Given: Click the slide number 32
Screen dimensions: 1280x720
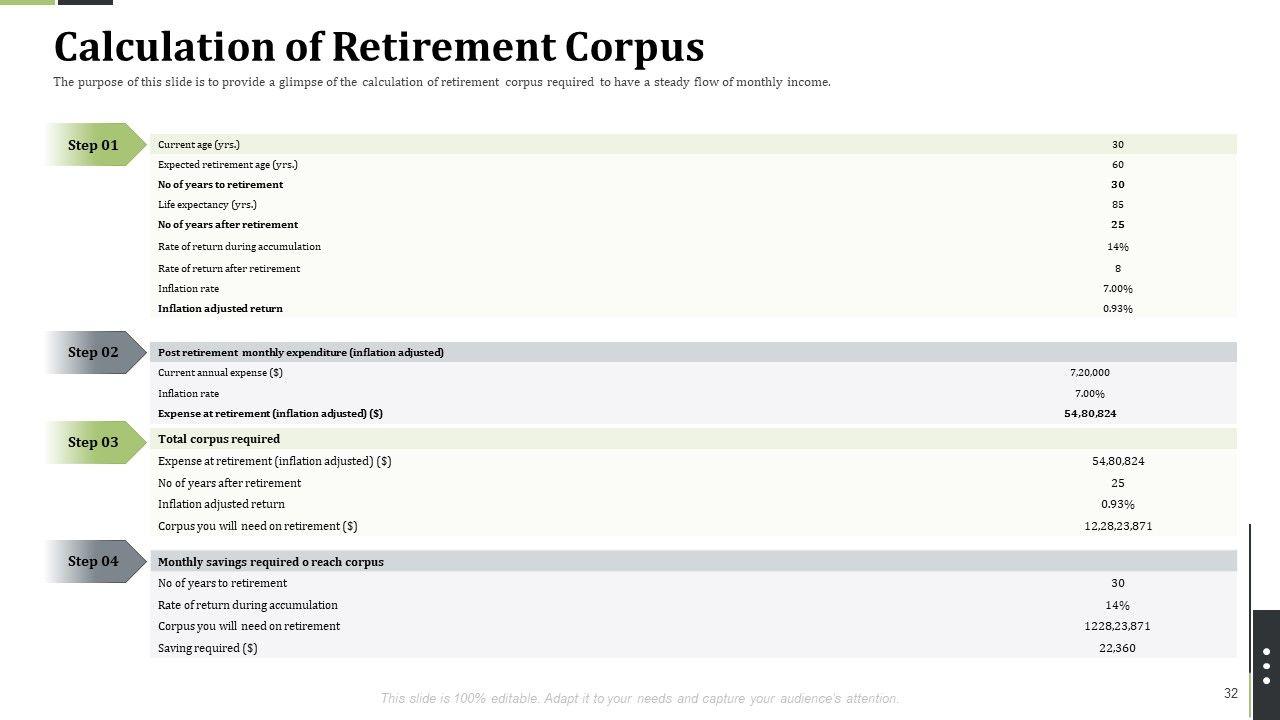Looking at the screenshot, I should [x=1231, y=693].
